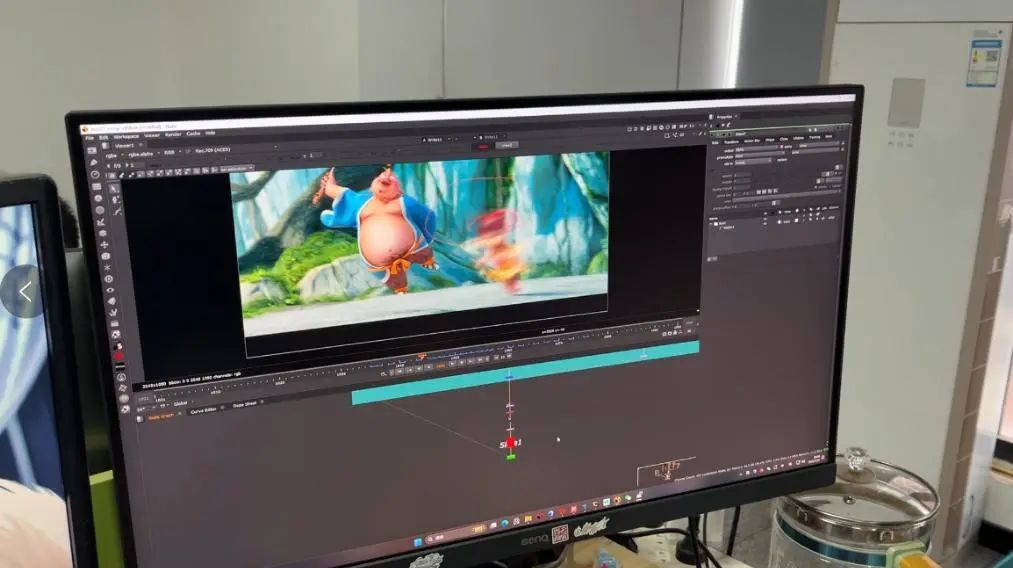1013x568 pixels.
Task: Click the orange playhead on the timeline
Action: 421,355
